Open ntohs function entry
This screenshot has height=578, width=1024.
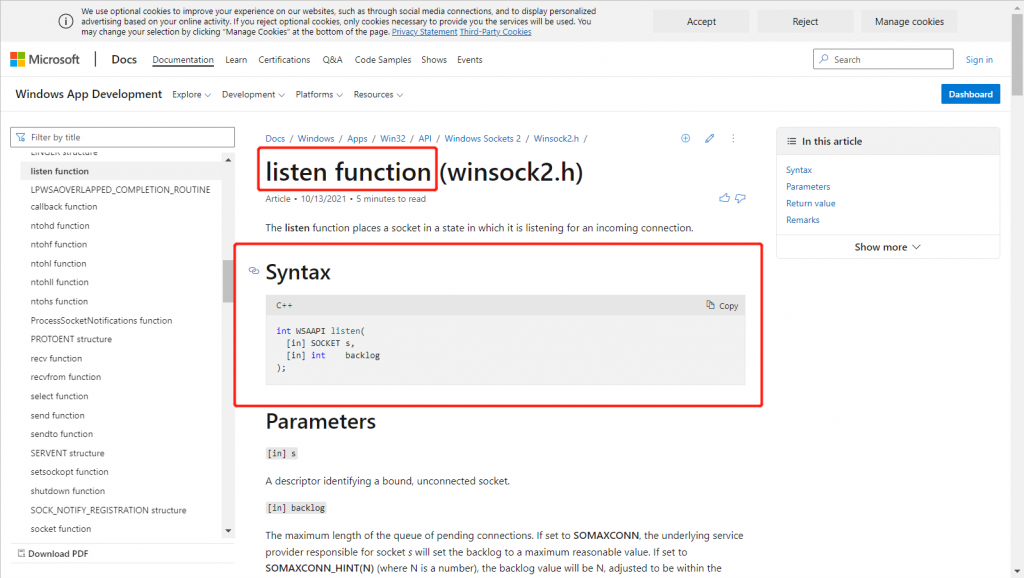tap(59, 301)
